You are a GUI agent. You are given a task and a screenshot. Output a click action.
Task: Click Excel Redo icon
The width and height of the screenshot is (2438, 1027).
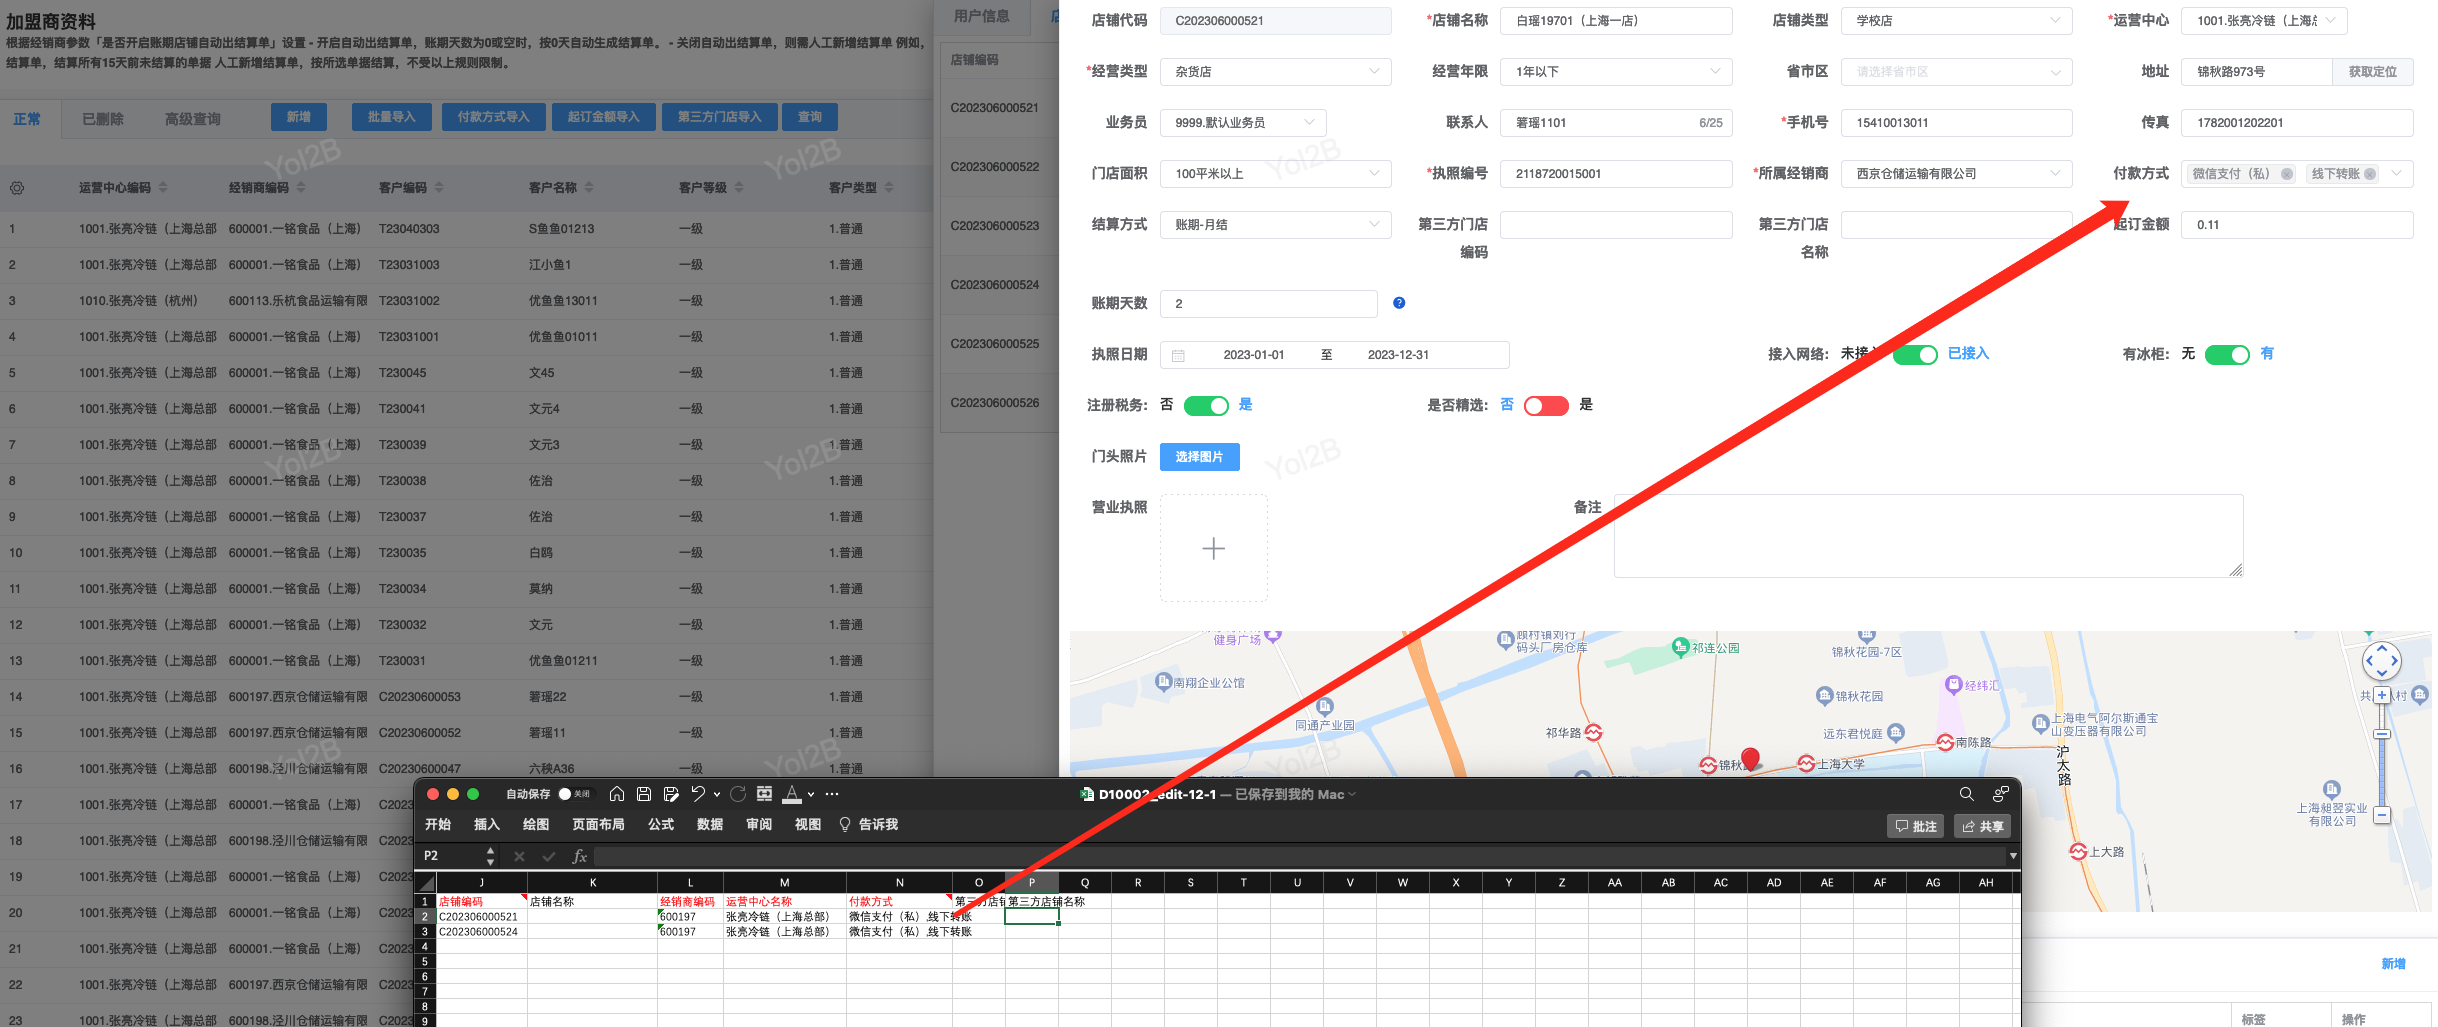(x=738, y=794)
